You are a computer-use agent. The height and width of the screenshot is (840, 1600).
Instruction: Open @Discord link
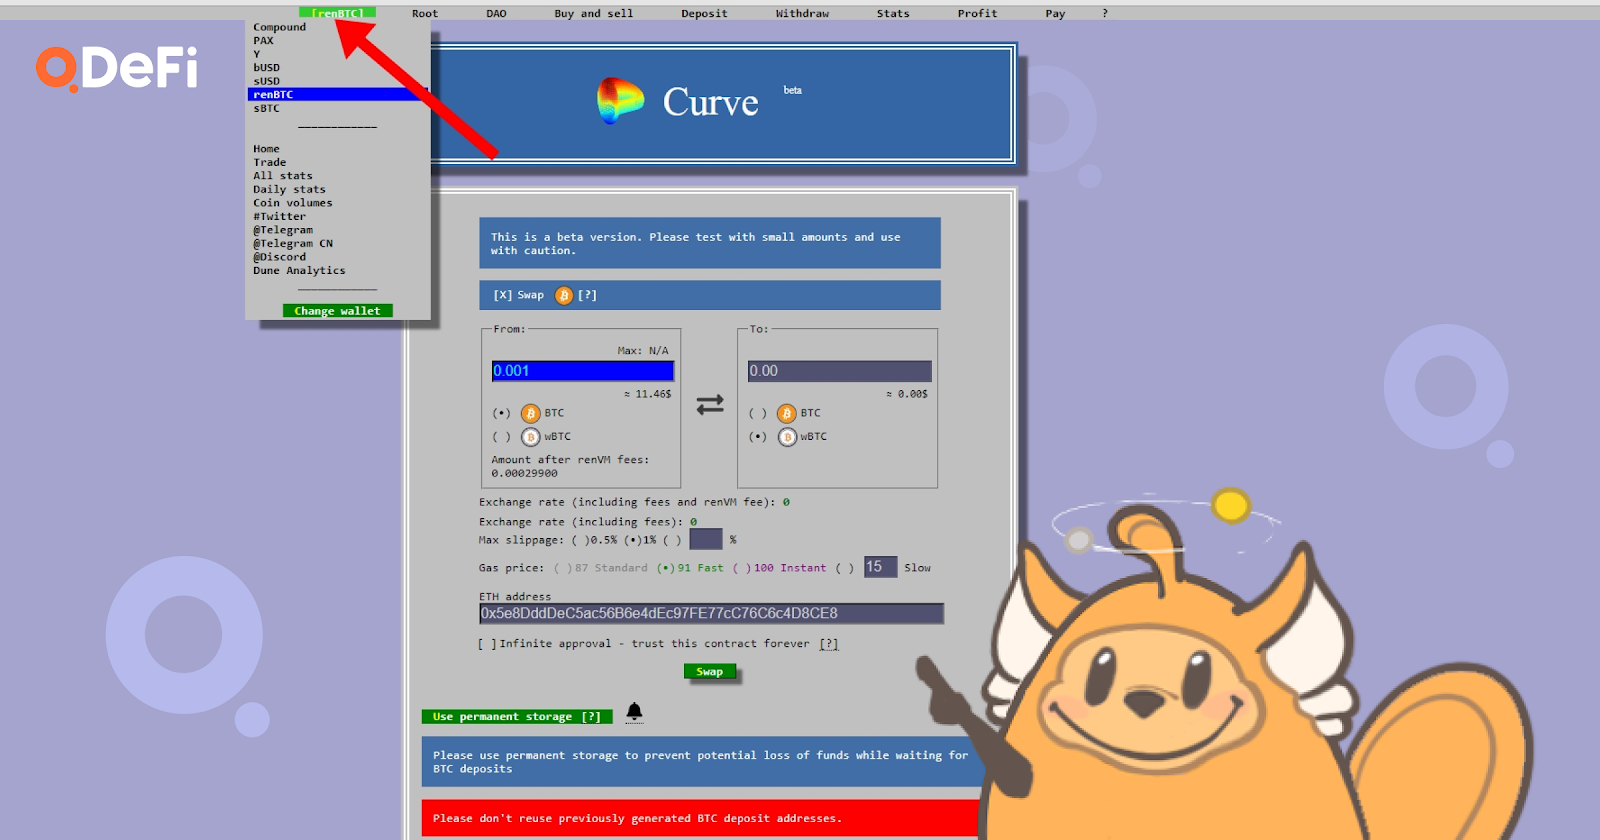coord(280,257)
